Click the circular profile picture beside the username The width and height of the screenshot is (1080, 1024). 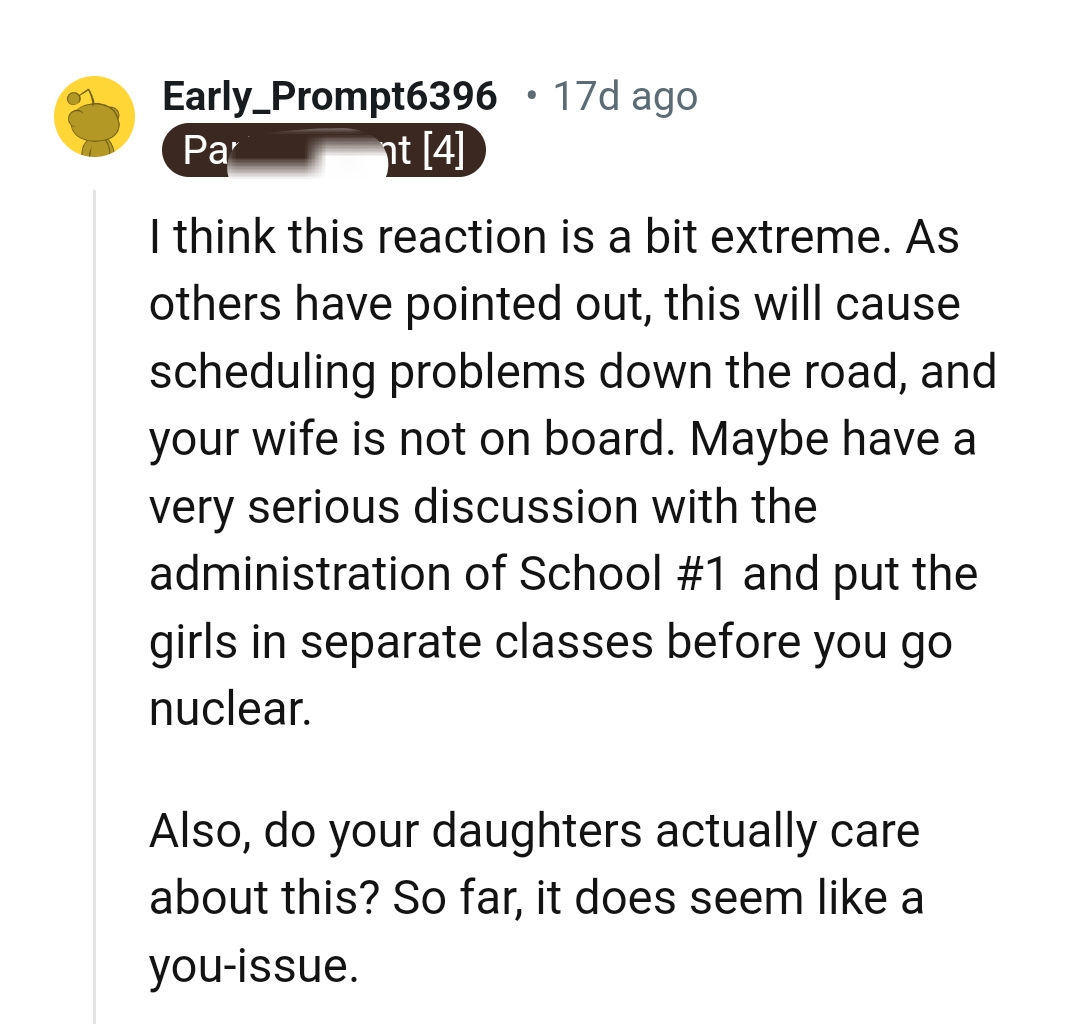(x=94, y=116)
